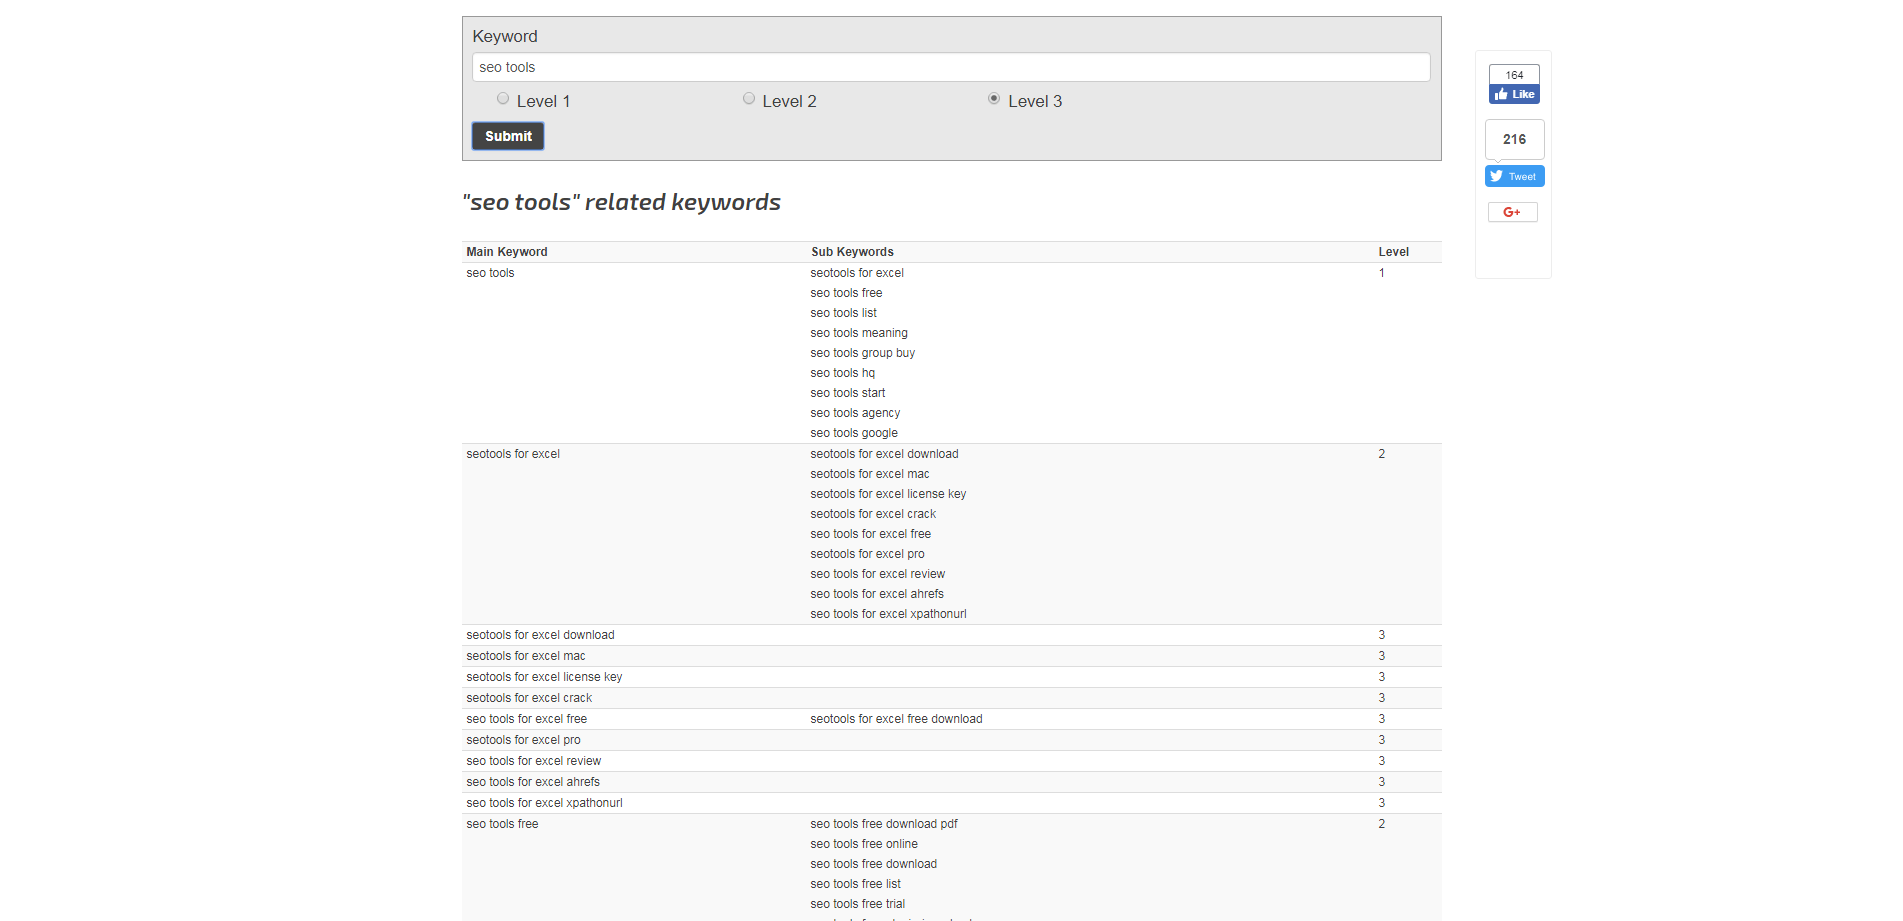Click sub keyword 'seo tools agency'
Screen dimensions: 1903x921
pos(855,413)
